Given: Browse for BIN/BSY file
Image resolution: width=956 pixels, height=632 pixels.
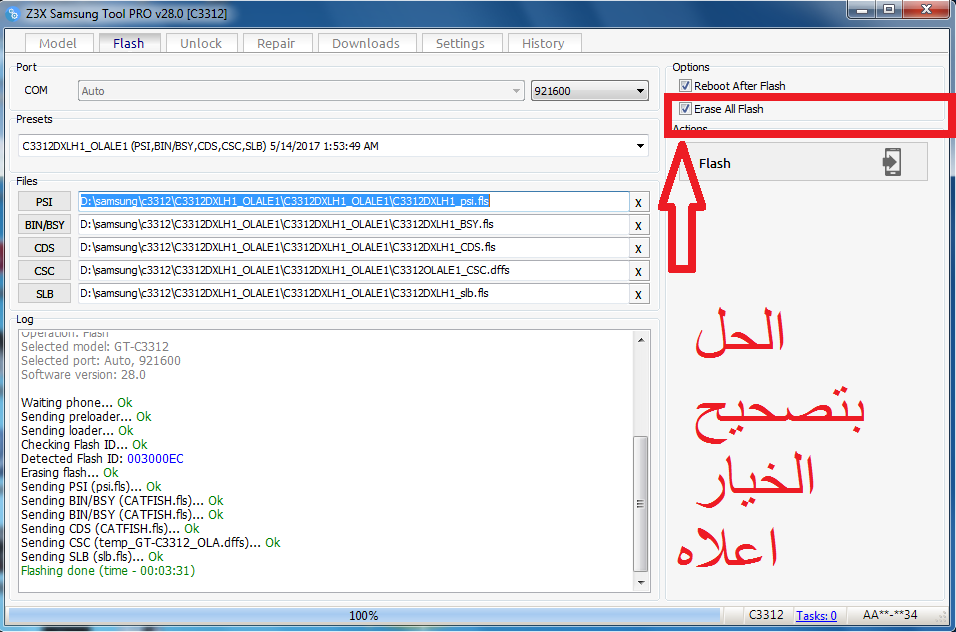Looking at the screenshot, I should click(x=44, y=225).
